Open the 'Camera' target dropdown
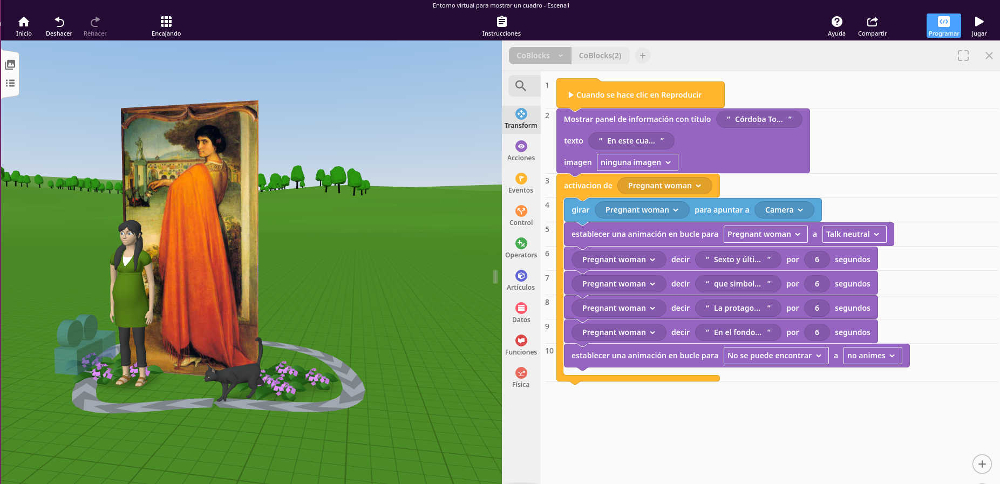This screenshot has height=484, width=1000. coord(785,210)
